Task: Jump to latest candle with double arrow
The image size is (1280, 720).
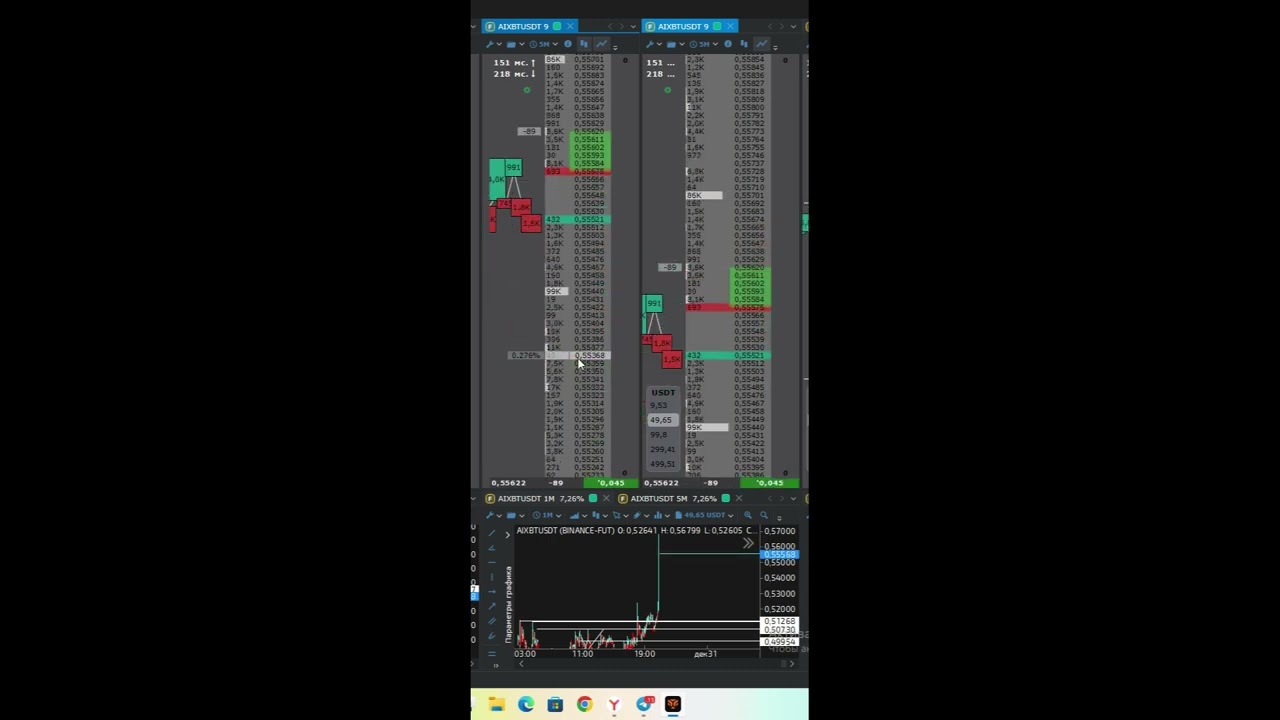Action: tap(748, 543)
